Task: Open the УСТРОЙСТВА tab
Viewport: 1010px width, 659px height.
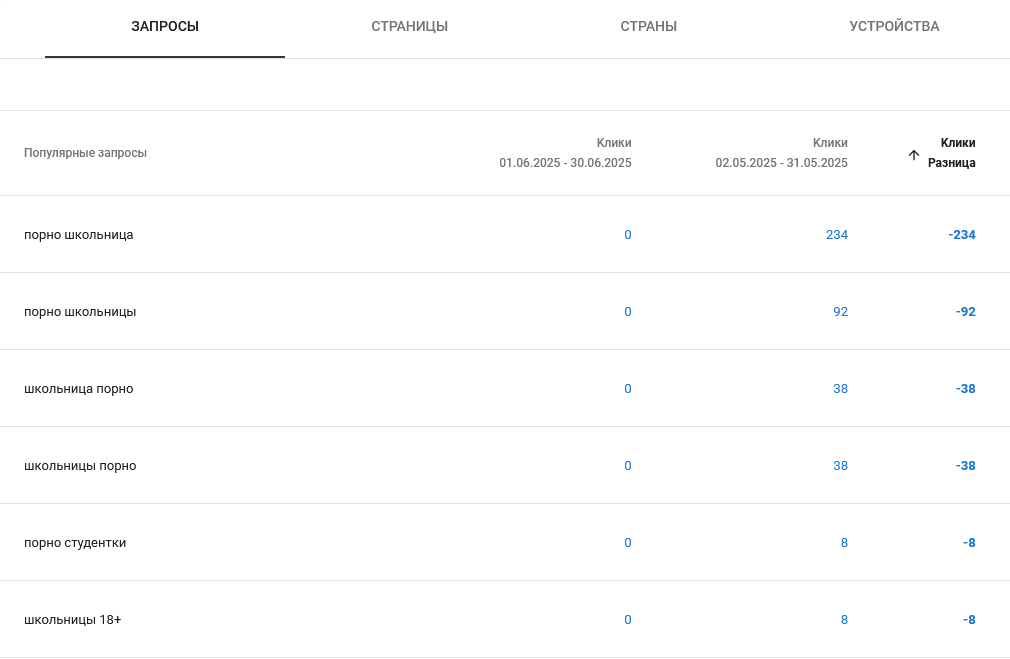Action: 894,26
